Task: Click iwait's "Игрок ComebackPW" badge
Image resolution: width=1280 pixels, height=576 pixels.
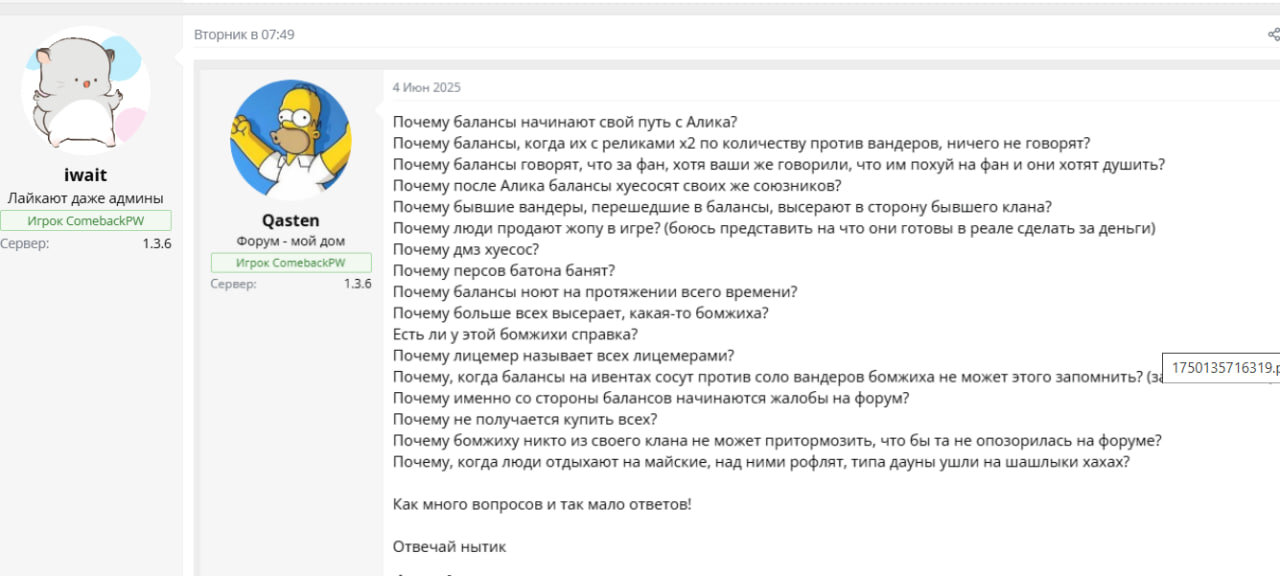Action: [86, 221]
